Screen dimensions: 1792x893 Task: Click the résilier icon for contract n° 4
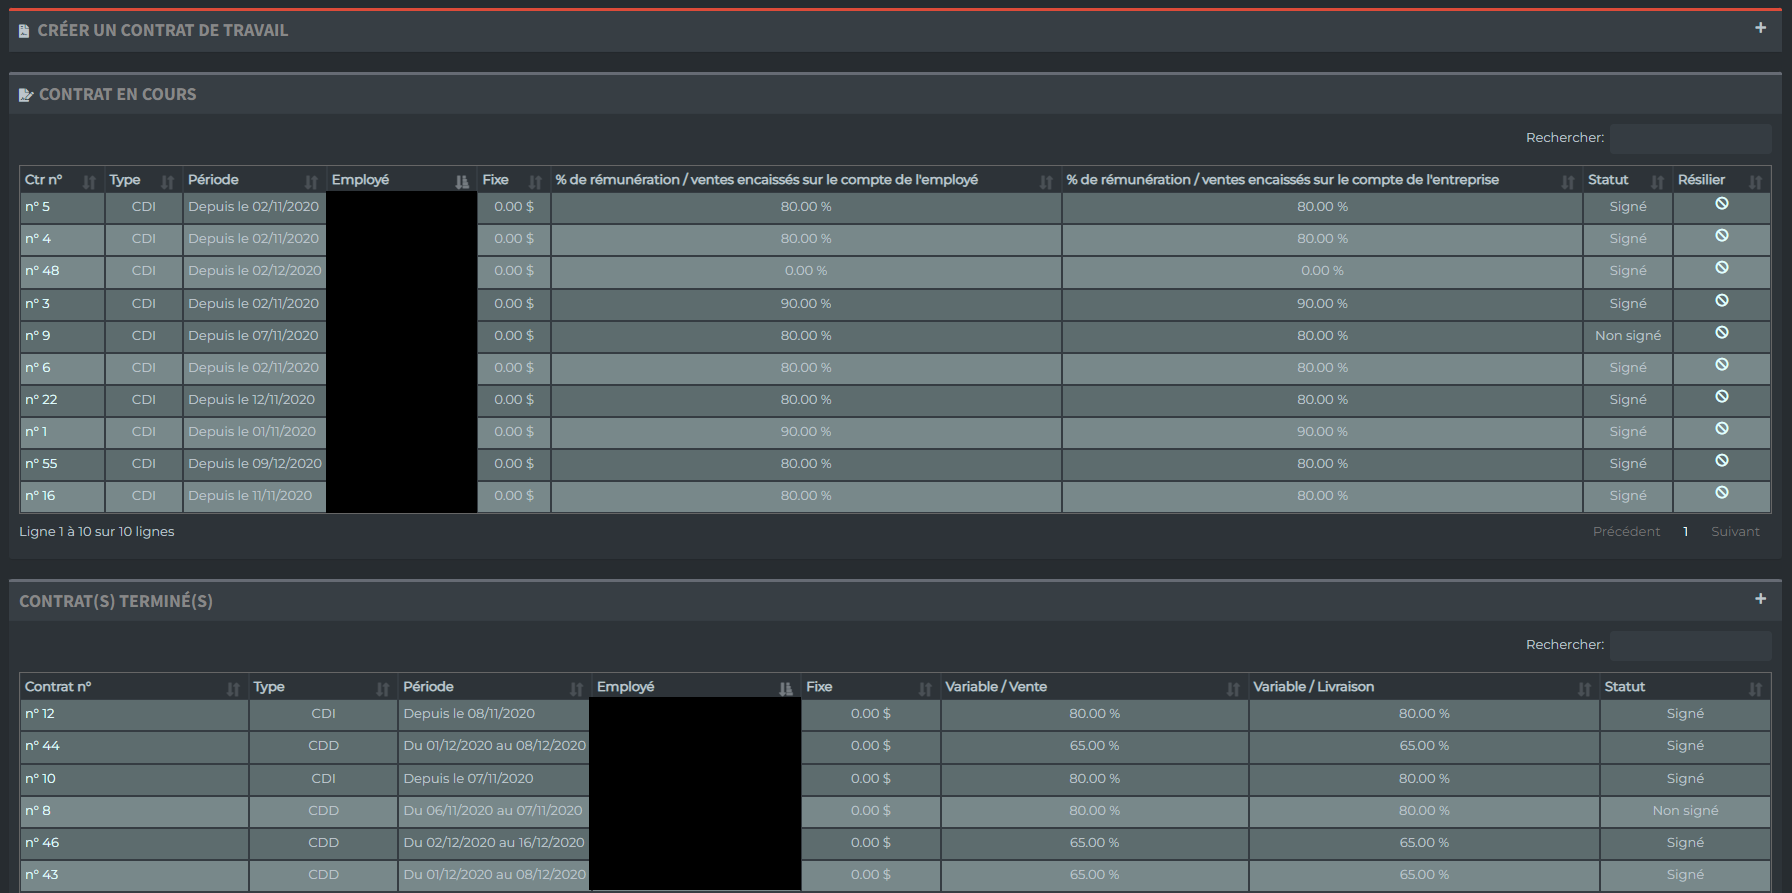click(1722, 235)
